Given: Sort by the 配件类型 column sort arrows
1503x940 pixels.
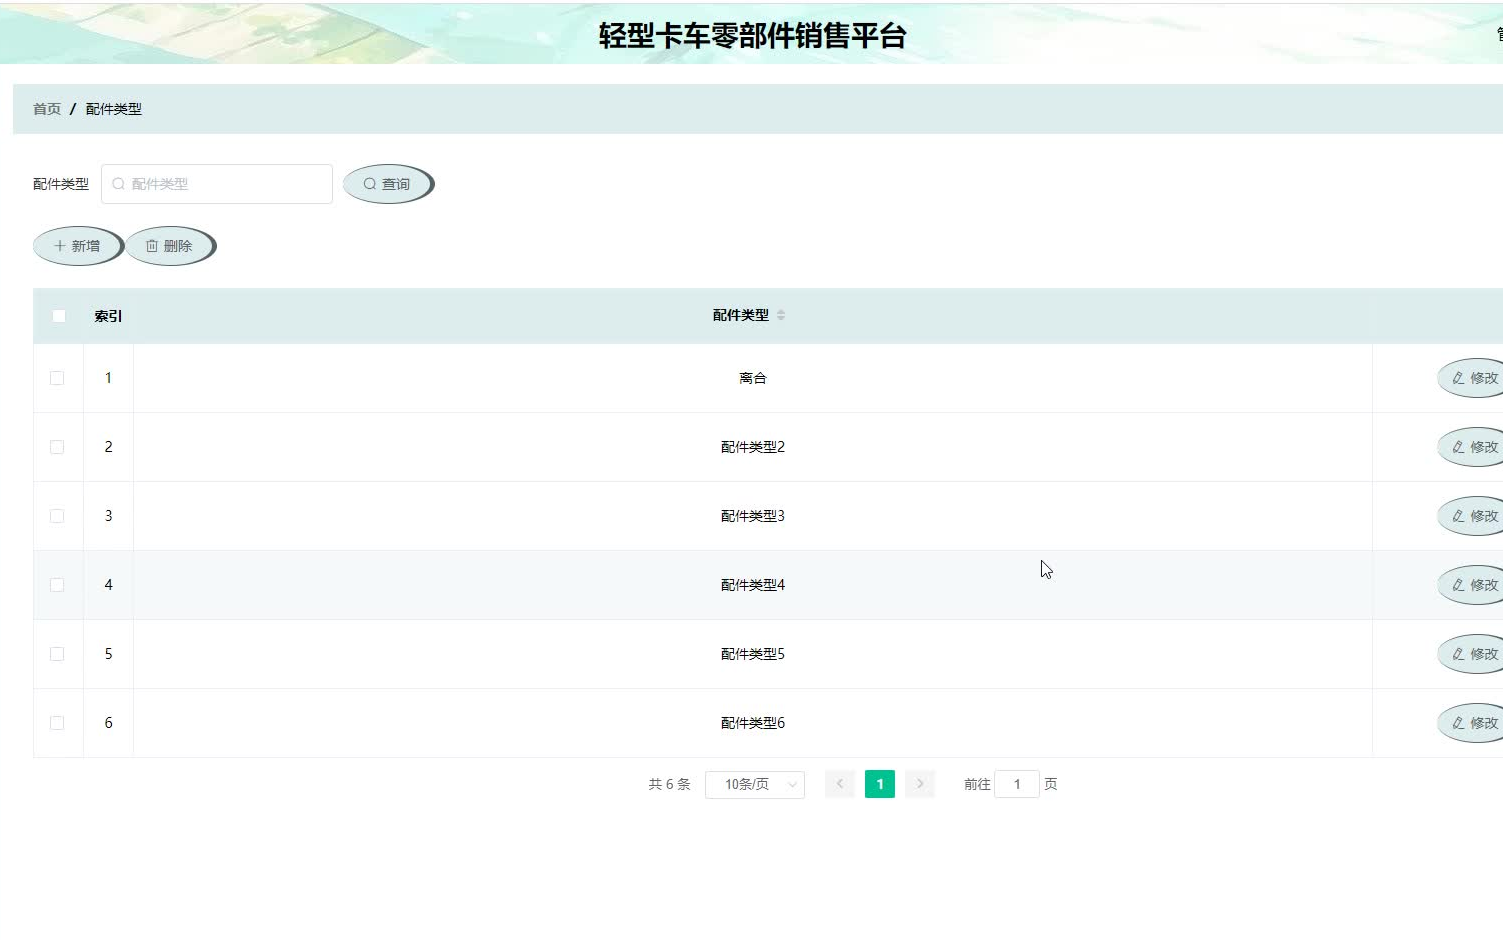Looking at the screenshot, I should (x=781, y=315).
